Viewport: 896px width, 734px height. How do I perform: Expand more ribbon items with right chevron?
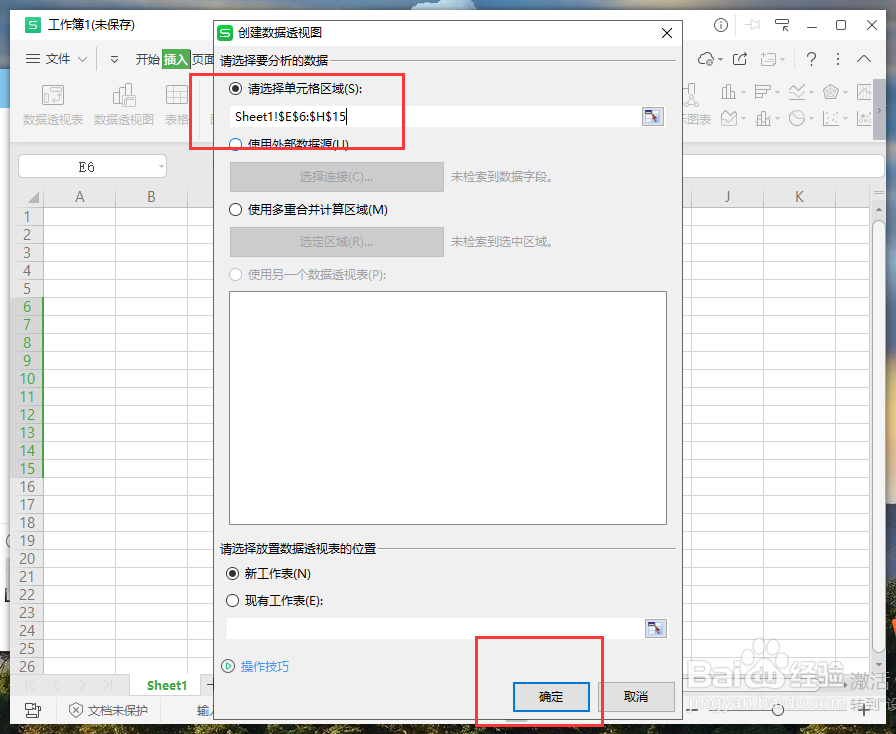(x=879, y=109)
